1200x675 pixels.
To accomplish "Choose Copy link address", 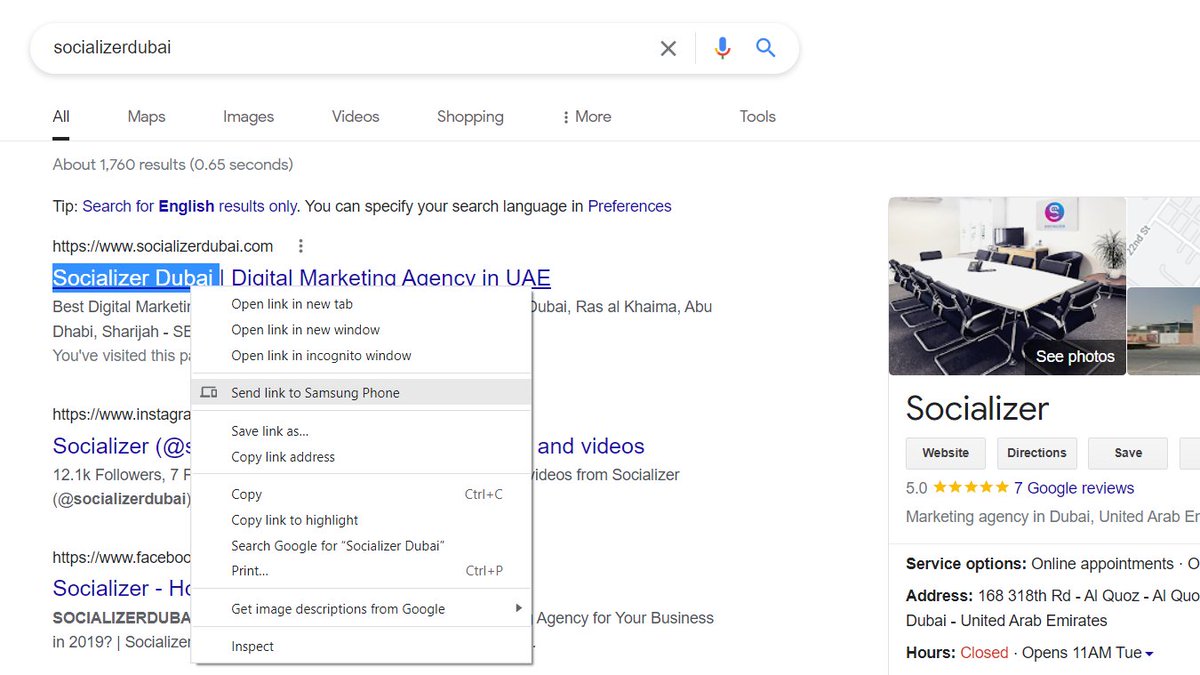I will click(361, 457).
